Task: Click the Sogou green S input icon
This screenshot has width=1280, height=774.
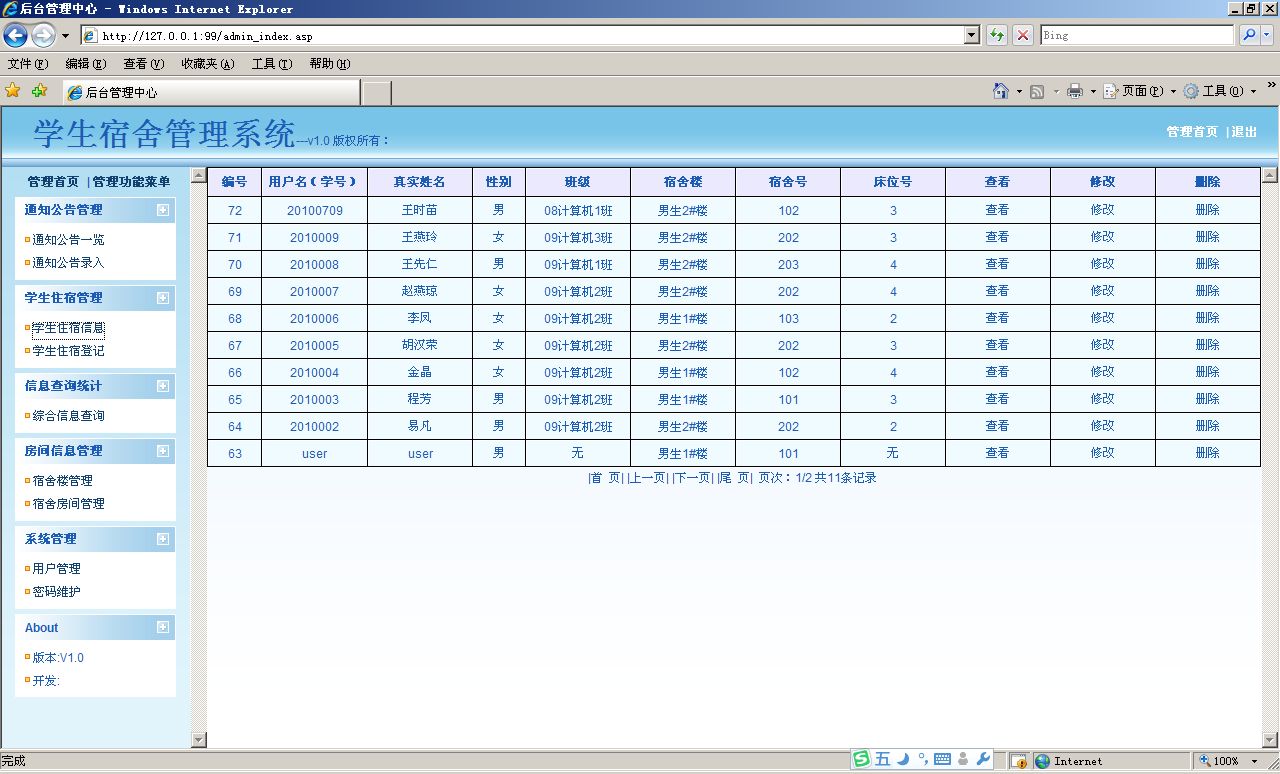Action: [861, 759]
